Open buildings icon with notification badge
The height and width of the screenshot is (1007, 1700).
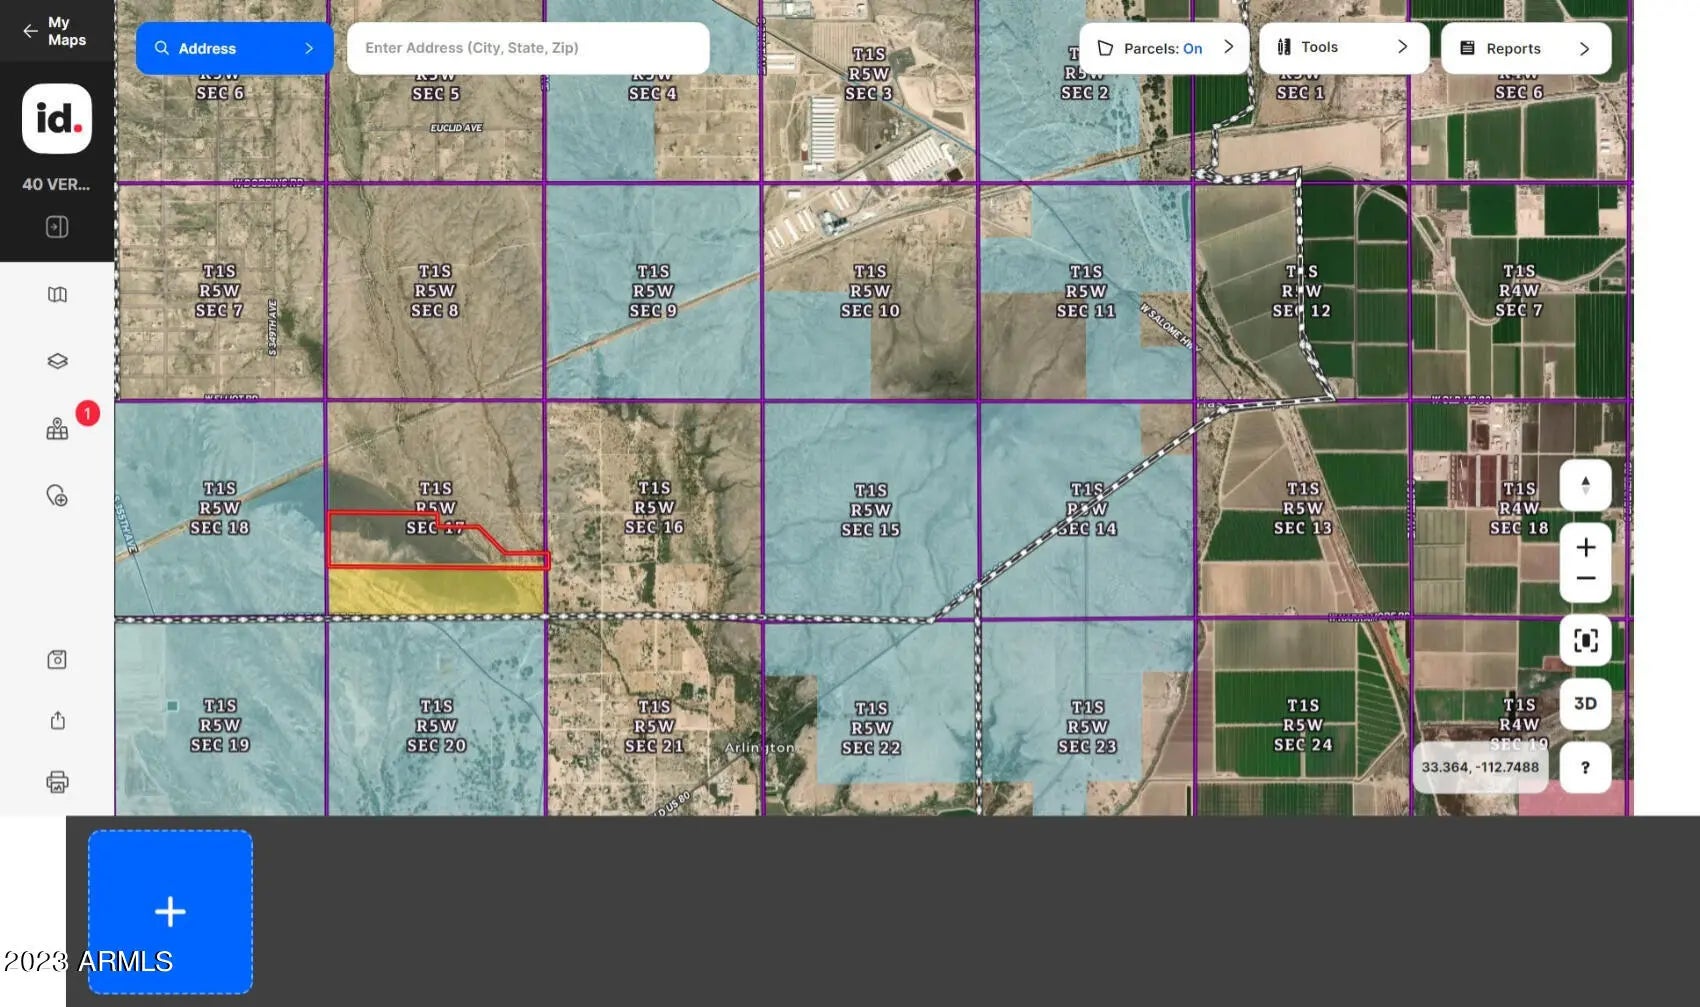58,429
